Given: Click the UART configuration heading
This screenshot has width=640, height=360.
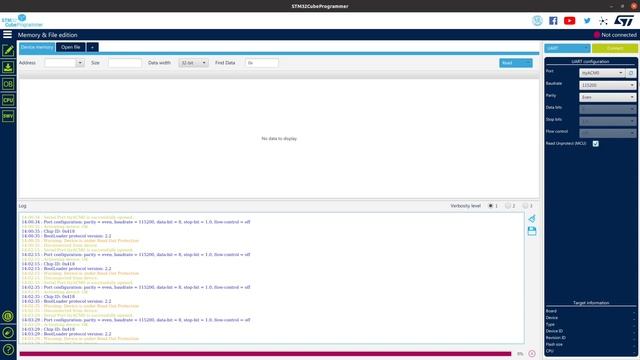Looking at the screenshot, I should [590, 61].
